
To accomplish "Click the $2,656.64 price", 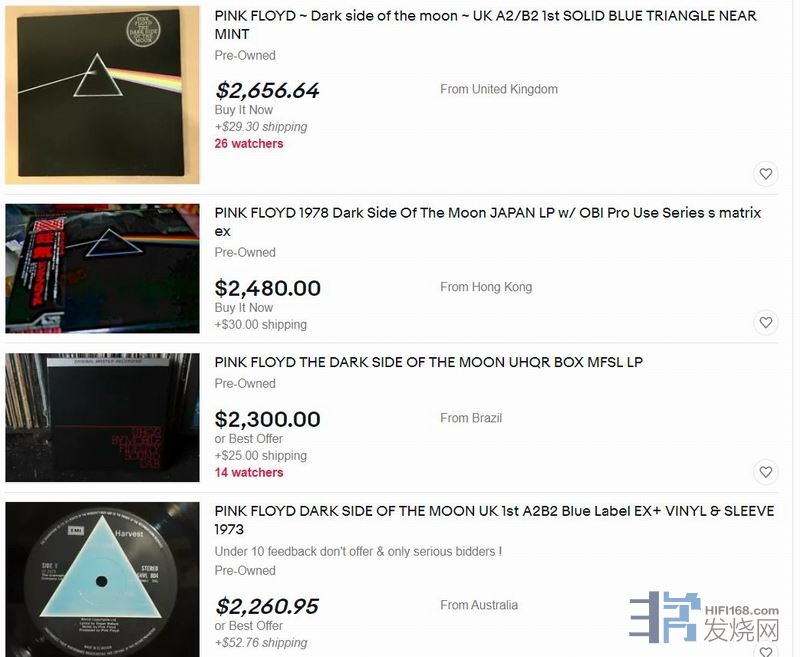I will [x=267, y=91].
